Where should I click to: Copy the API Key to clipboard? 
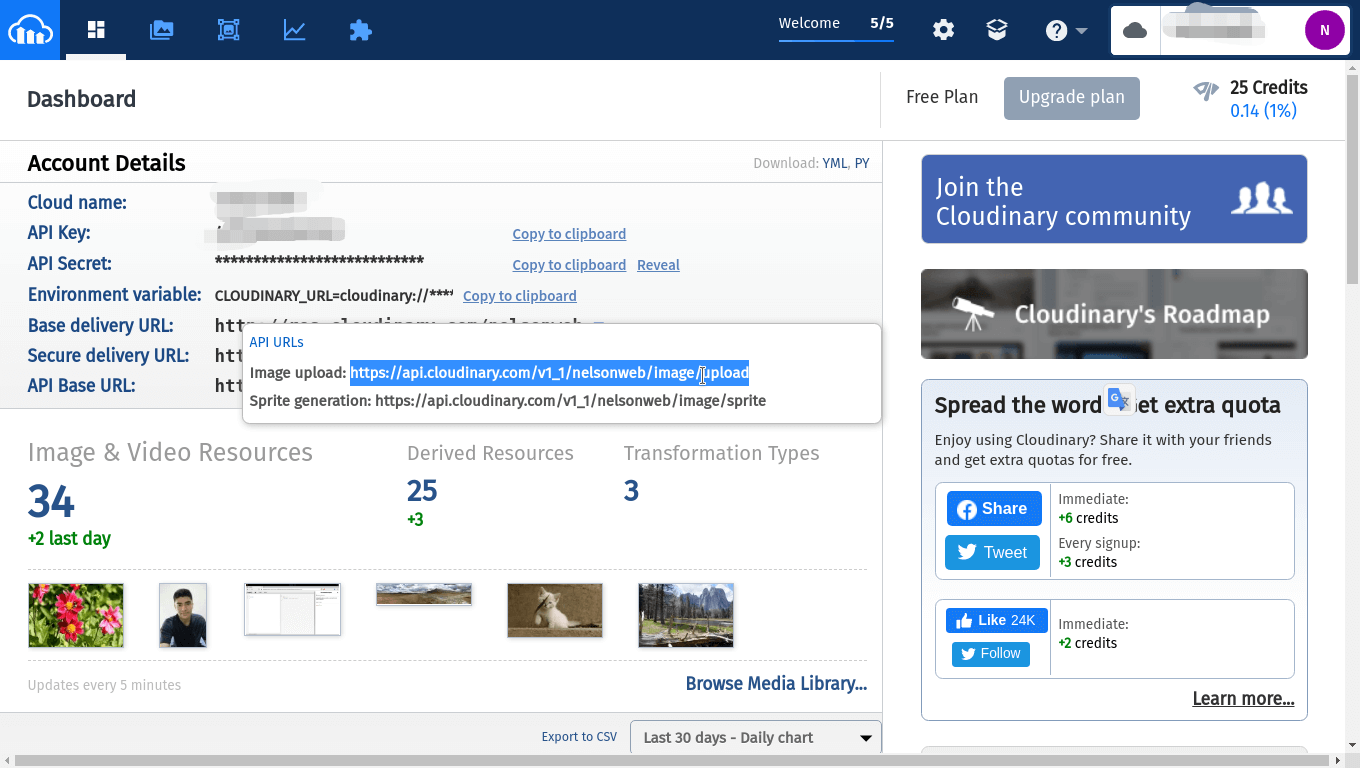(x=569, y=234)
